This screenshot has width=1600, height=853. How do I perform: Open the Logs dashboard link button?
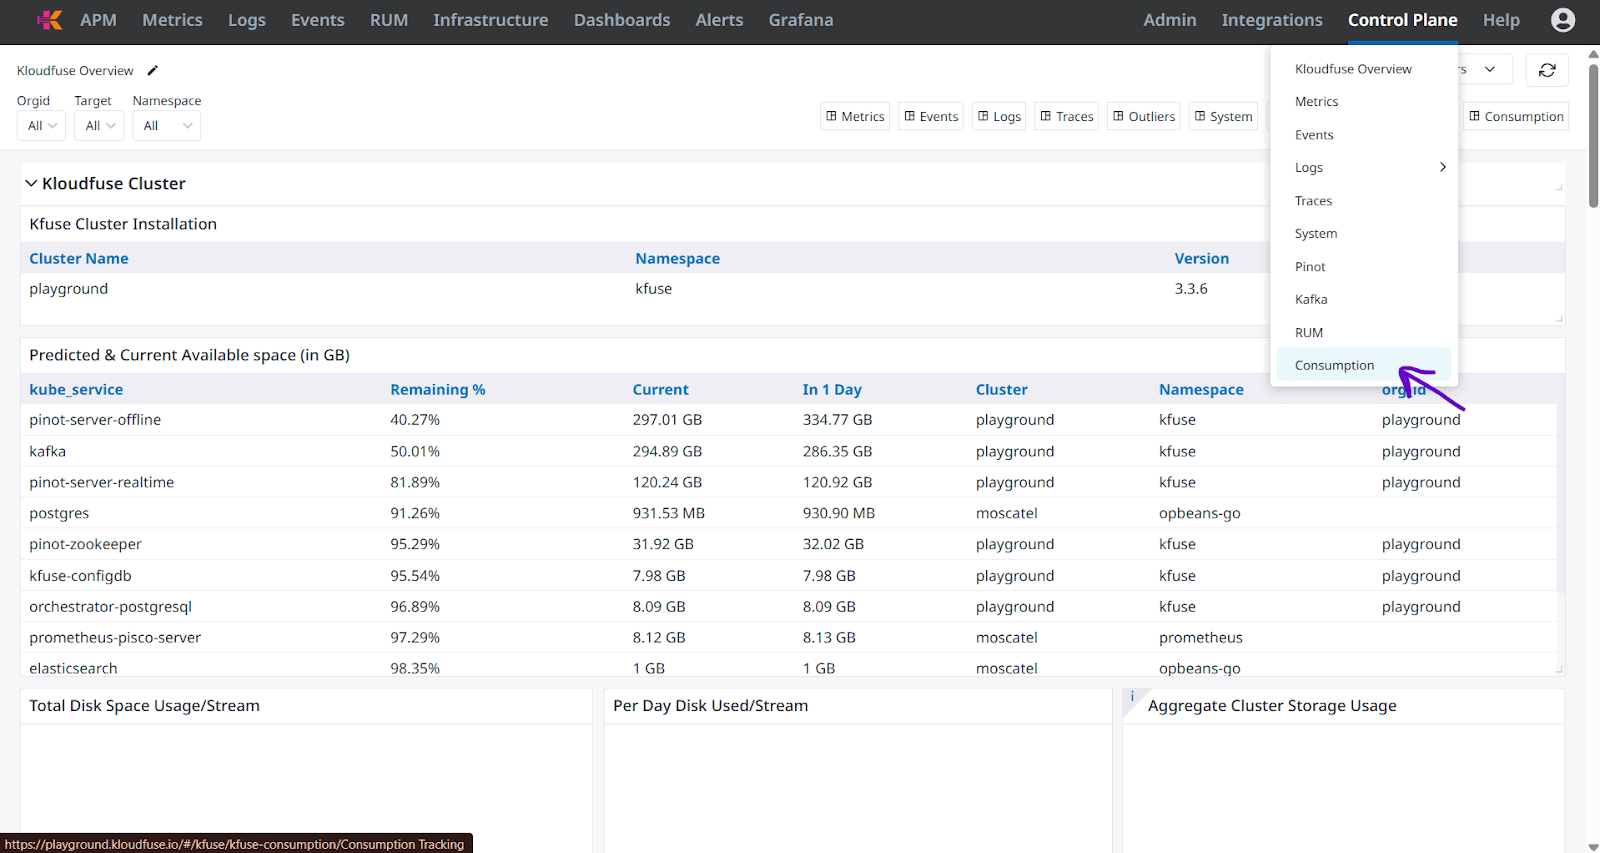click(x=999, y=117)
